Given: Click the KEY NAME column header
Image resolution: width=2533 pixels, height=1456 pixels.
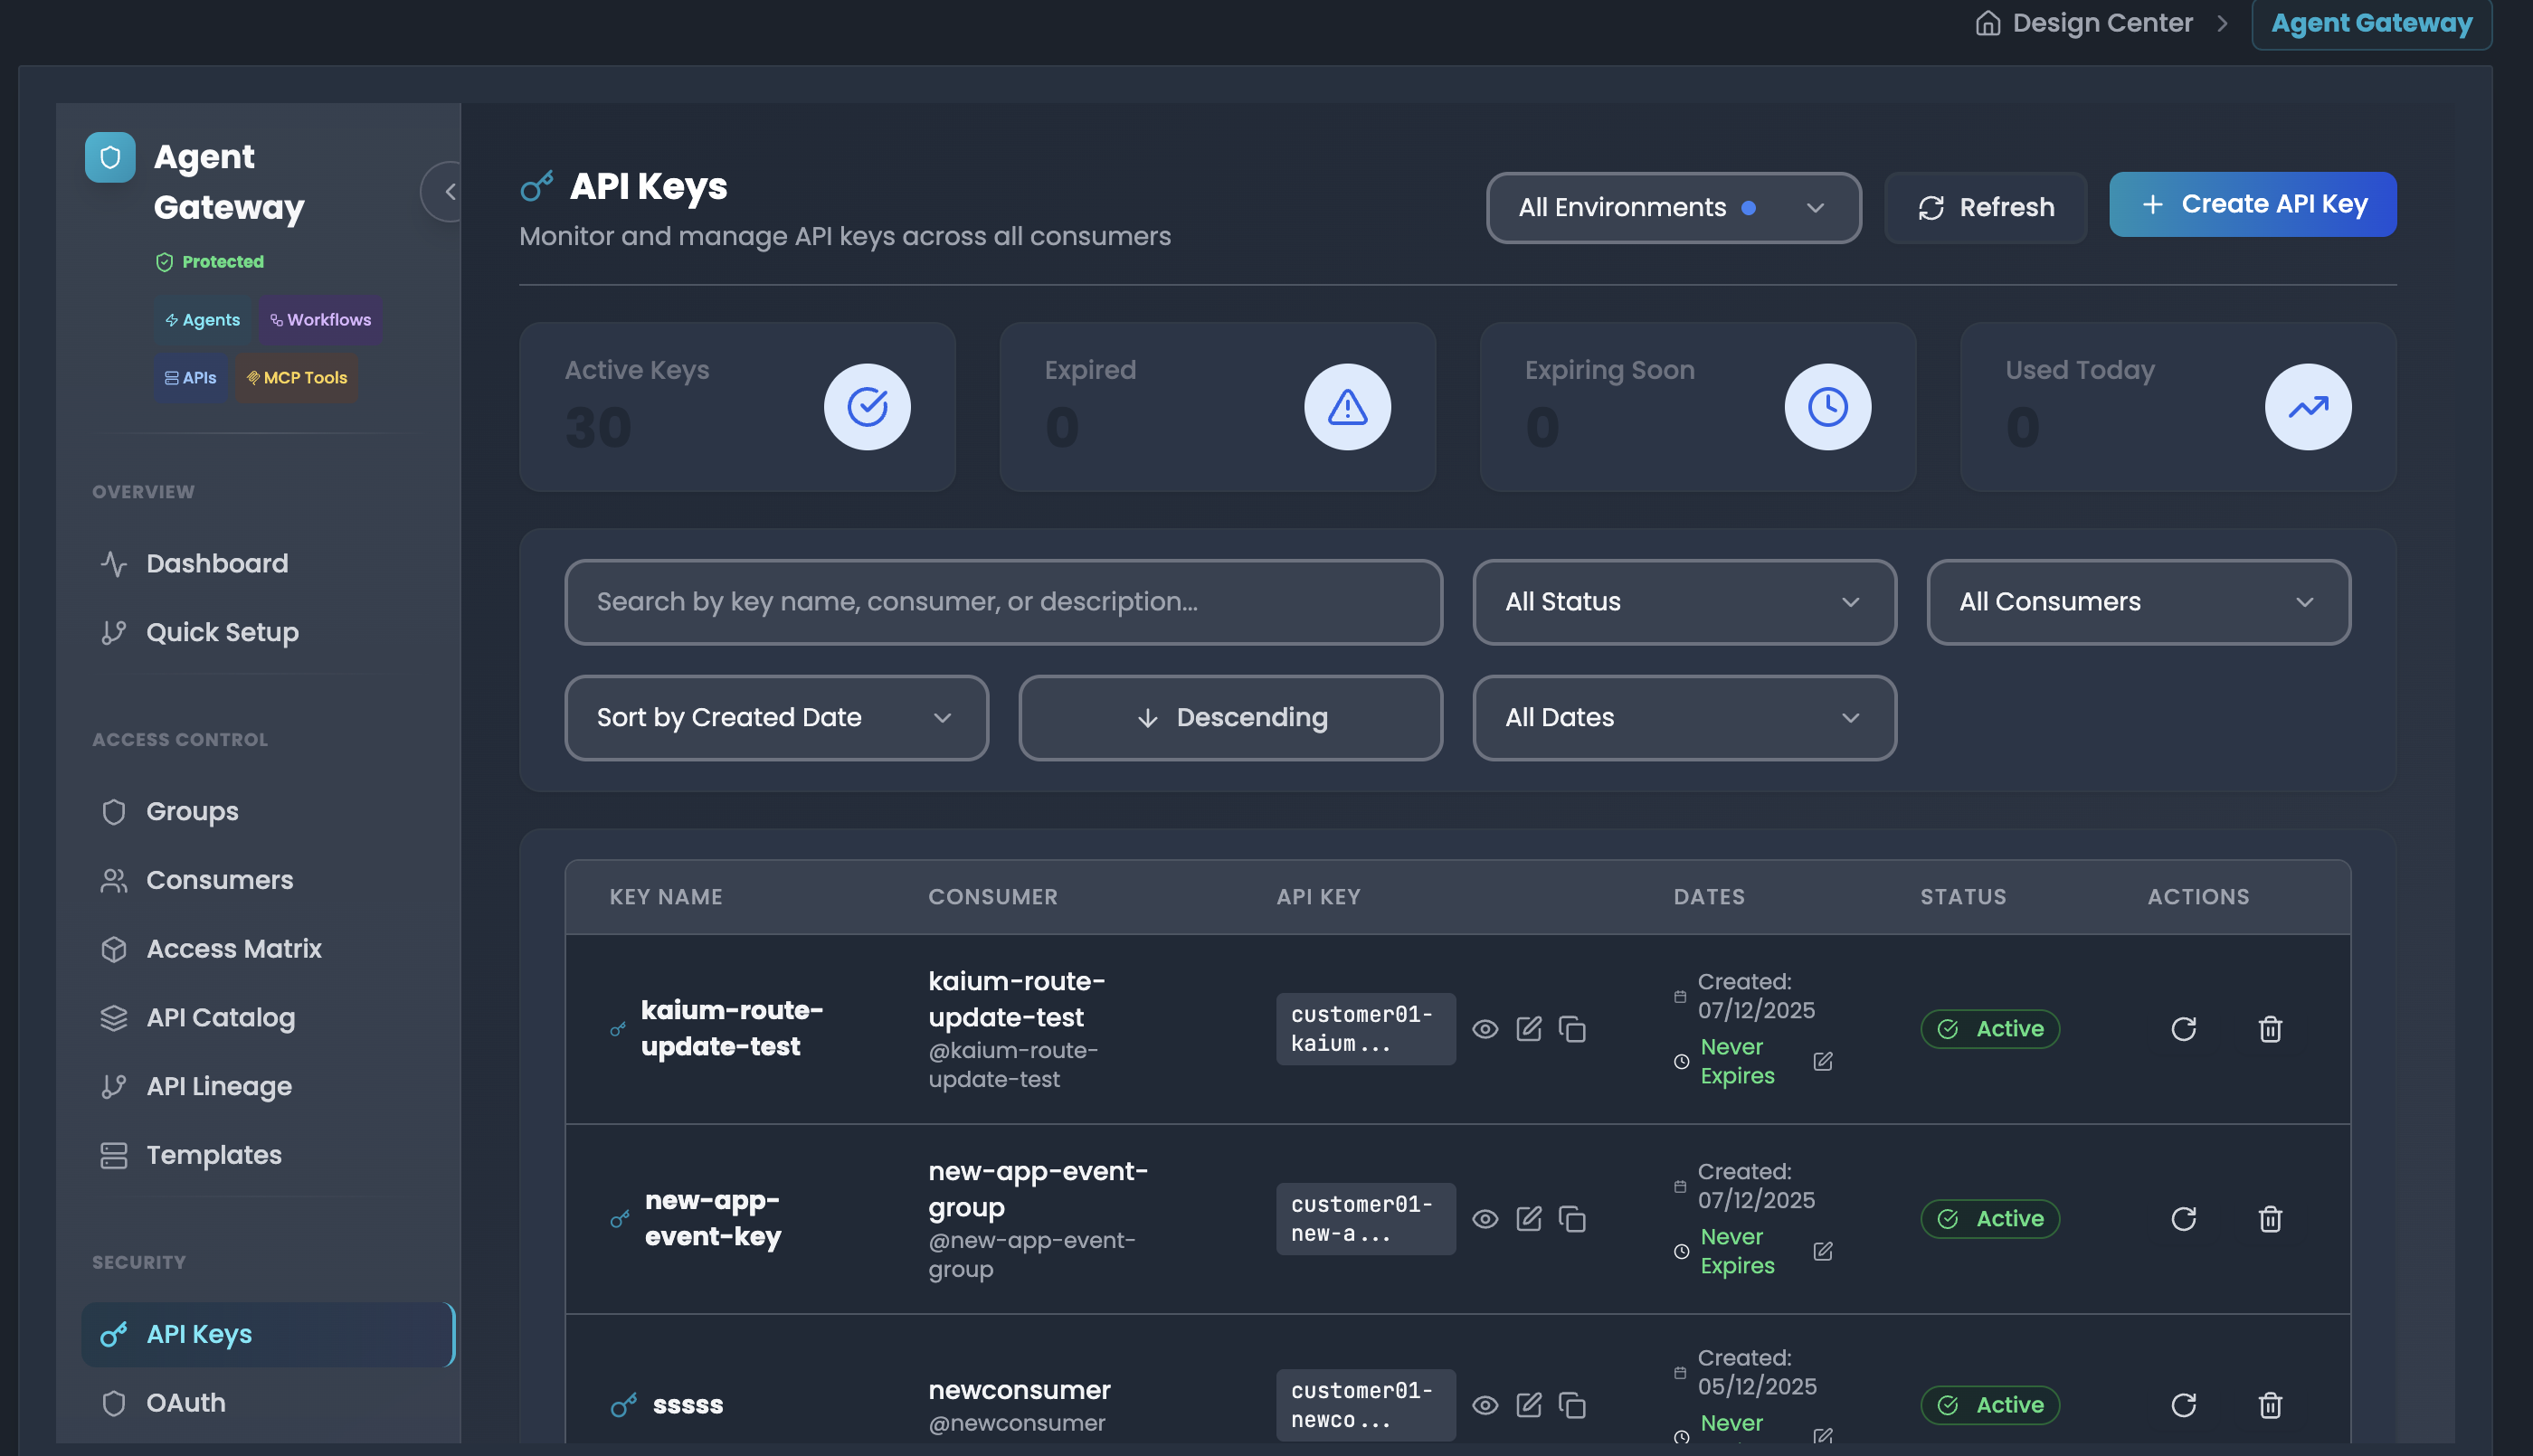Looking at the screenshot, I should point(666,897).
